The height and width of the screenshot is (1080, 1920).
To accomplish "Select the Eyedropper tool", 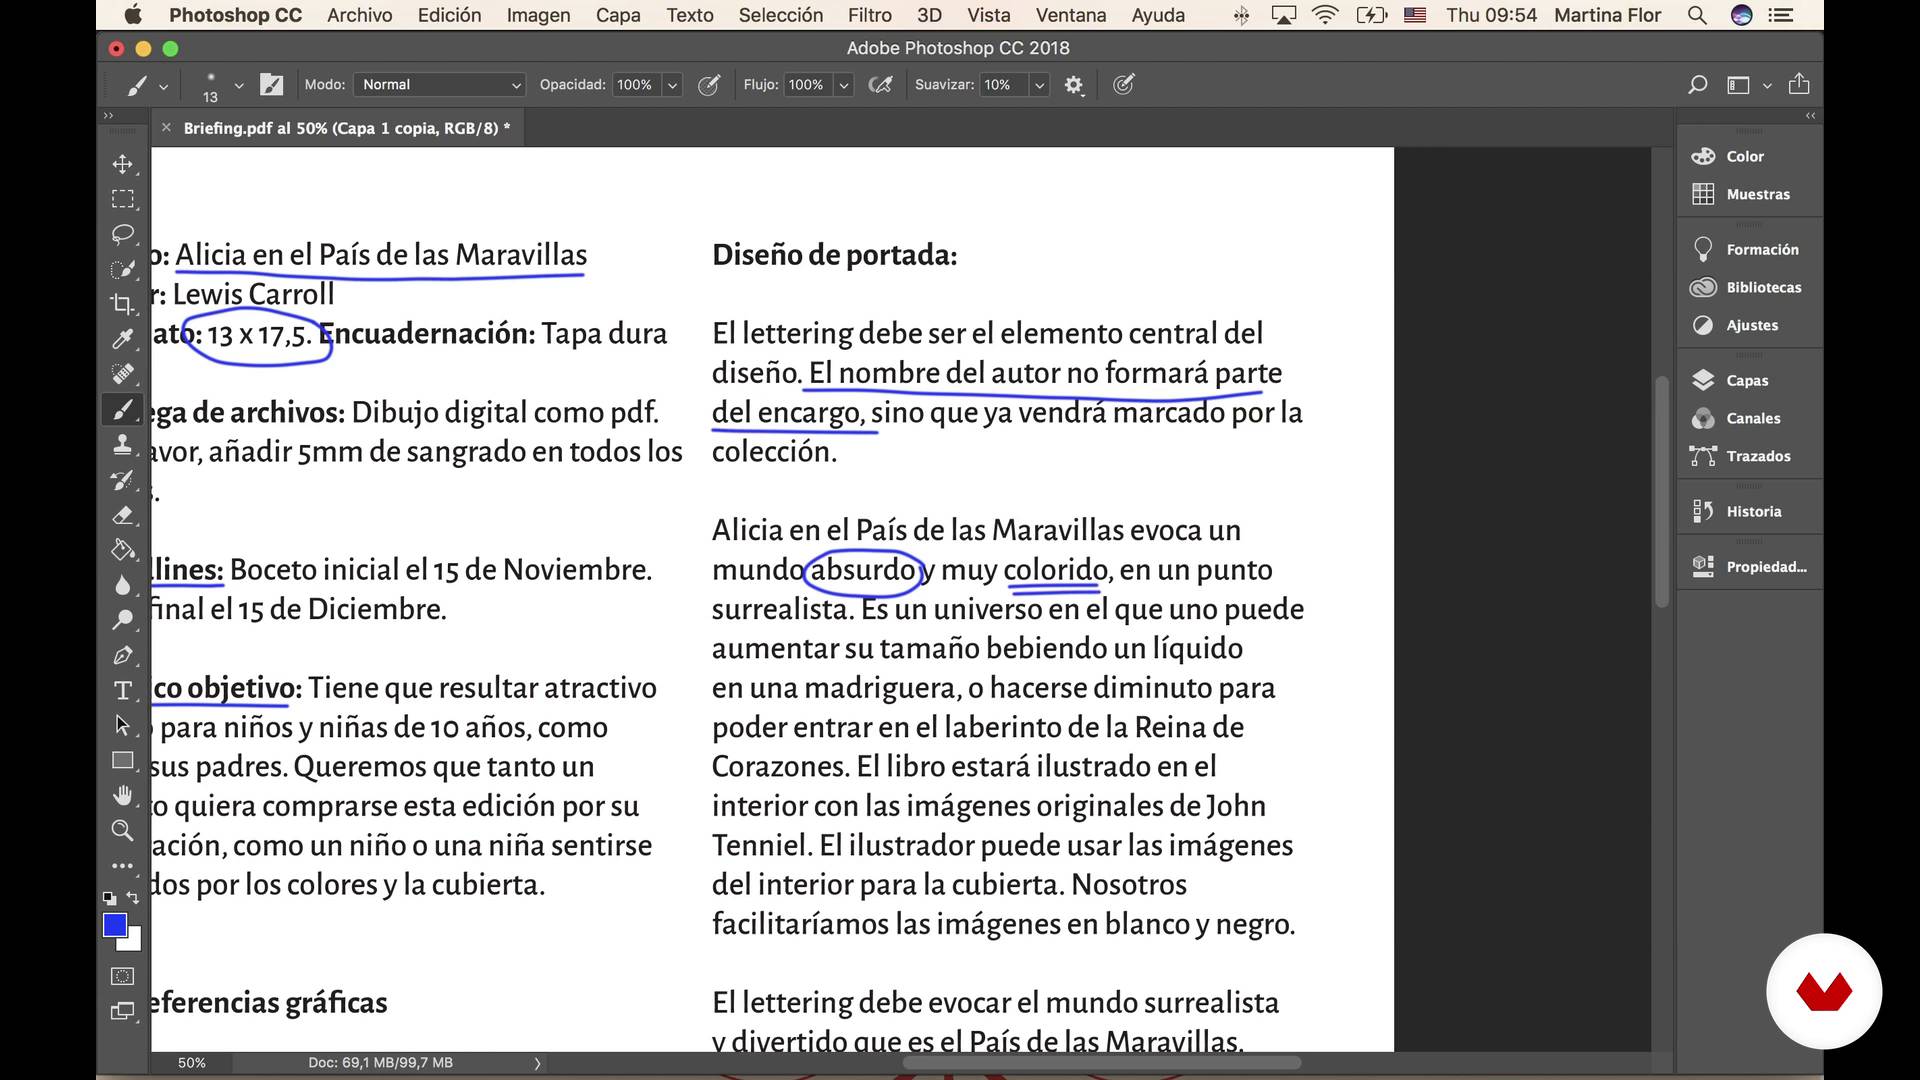I will point(122,339).
